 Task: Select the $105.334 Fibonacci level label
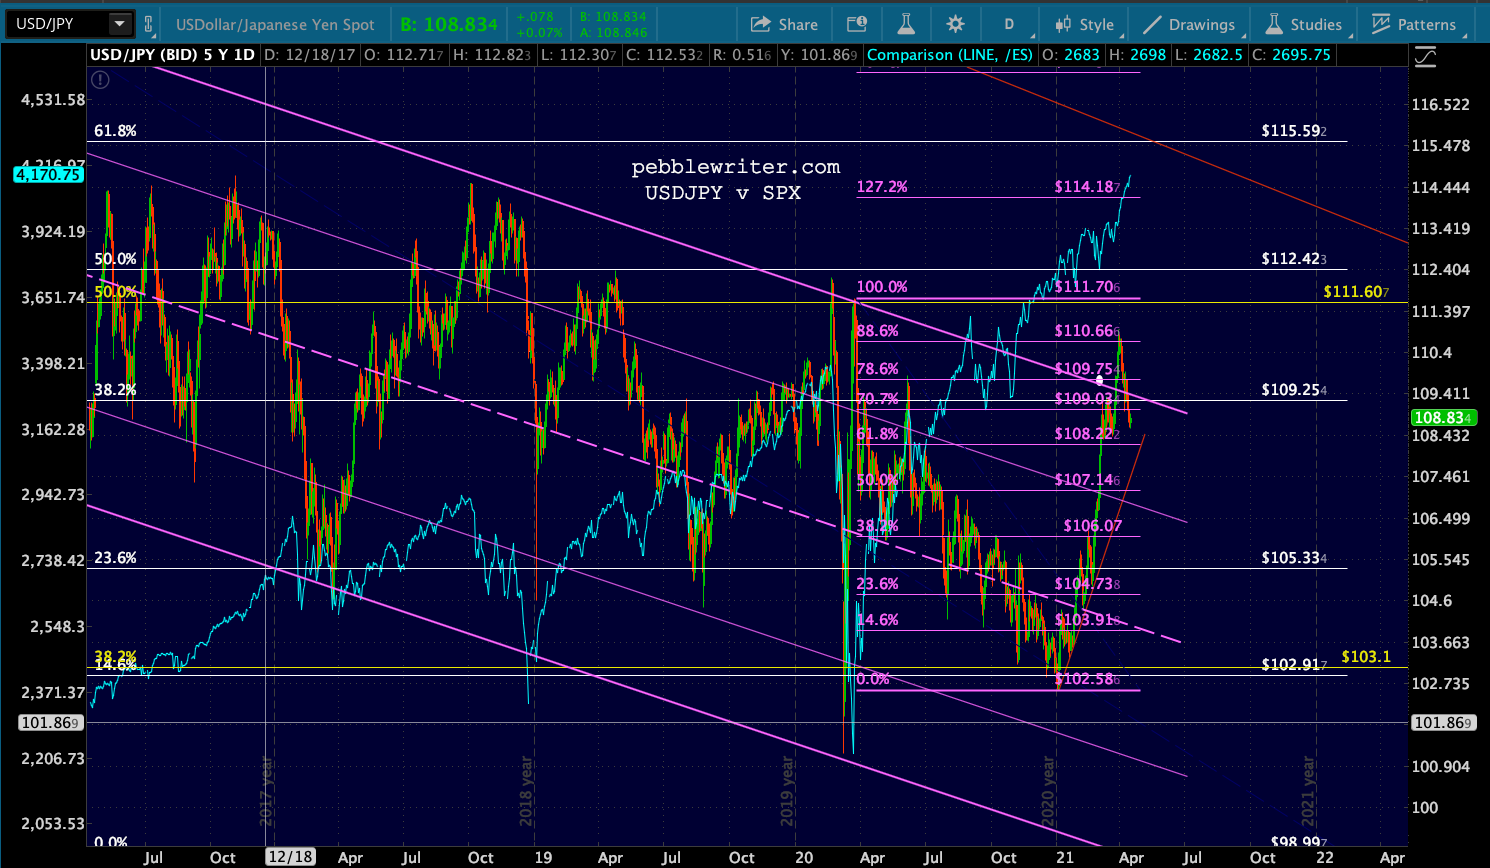[1294, 558]
